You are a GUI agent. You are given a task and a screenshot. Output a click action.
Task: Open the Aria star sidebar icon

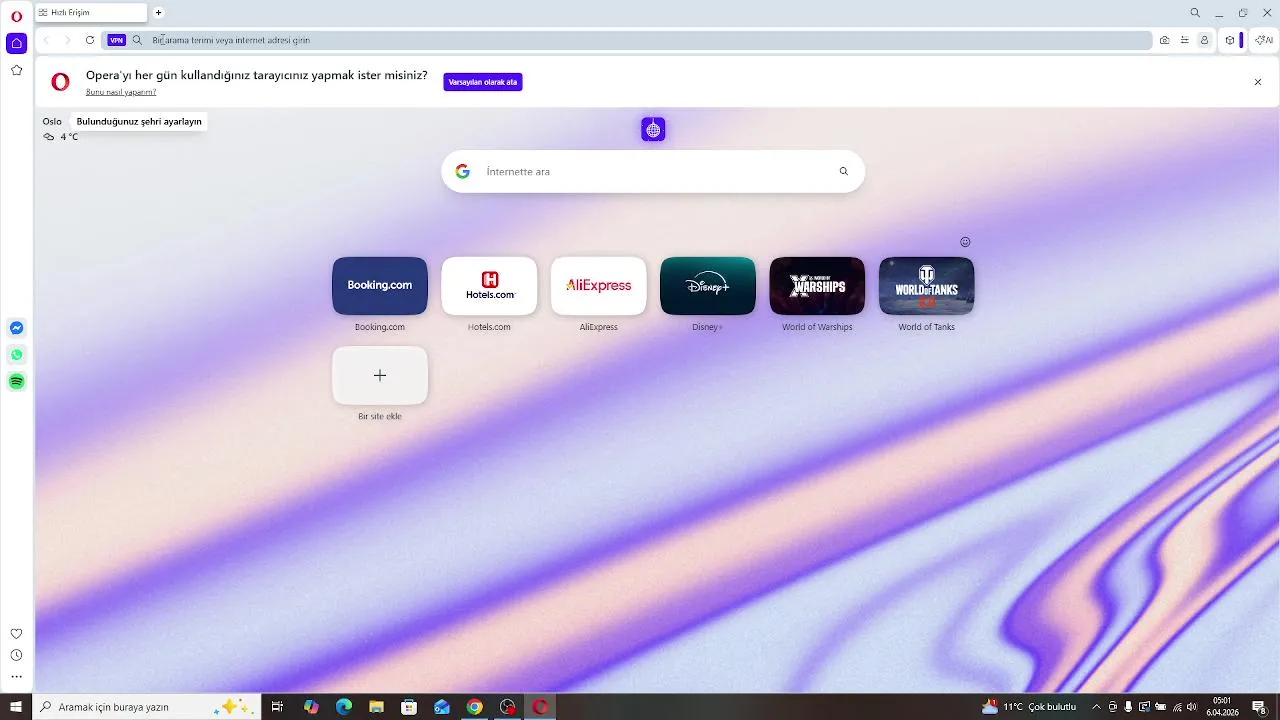(x=16, y=70)
